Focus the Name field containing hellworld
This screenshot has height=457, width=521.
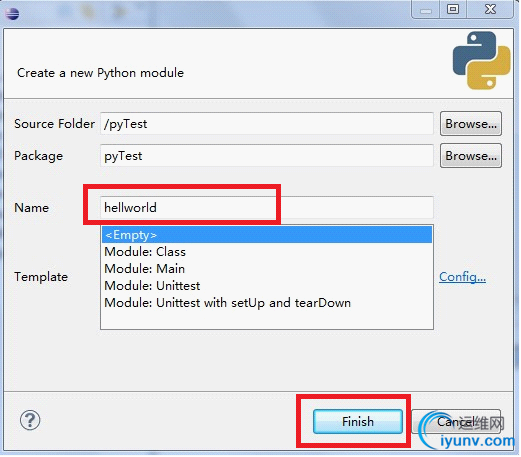click(x=267, y=208)
